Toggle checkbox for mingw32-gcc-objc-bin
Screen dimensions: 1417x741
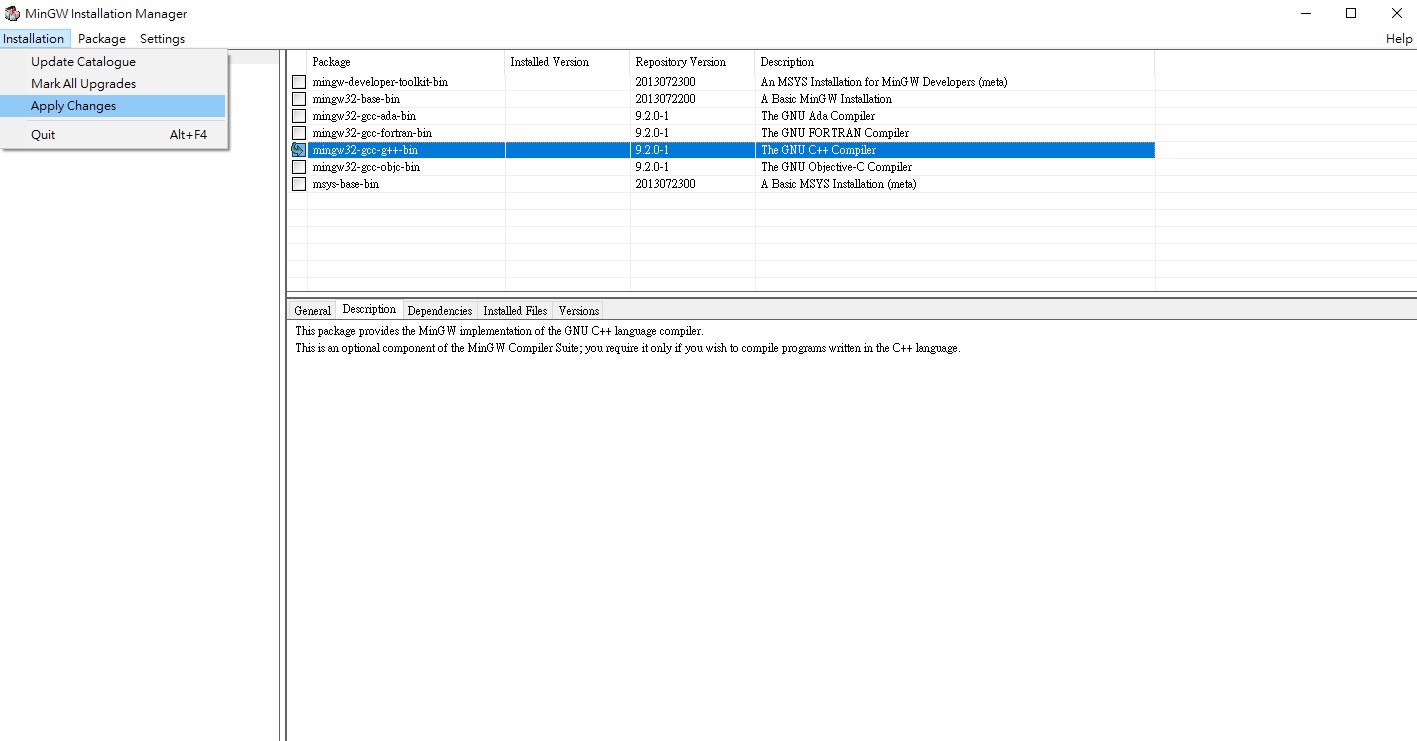298,167
